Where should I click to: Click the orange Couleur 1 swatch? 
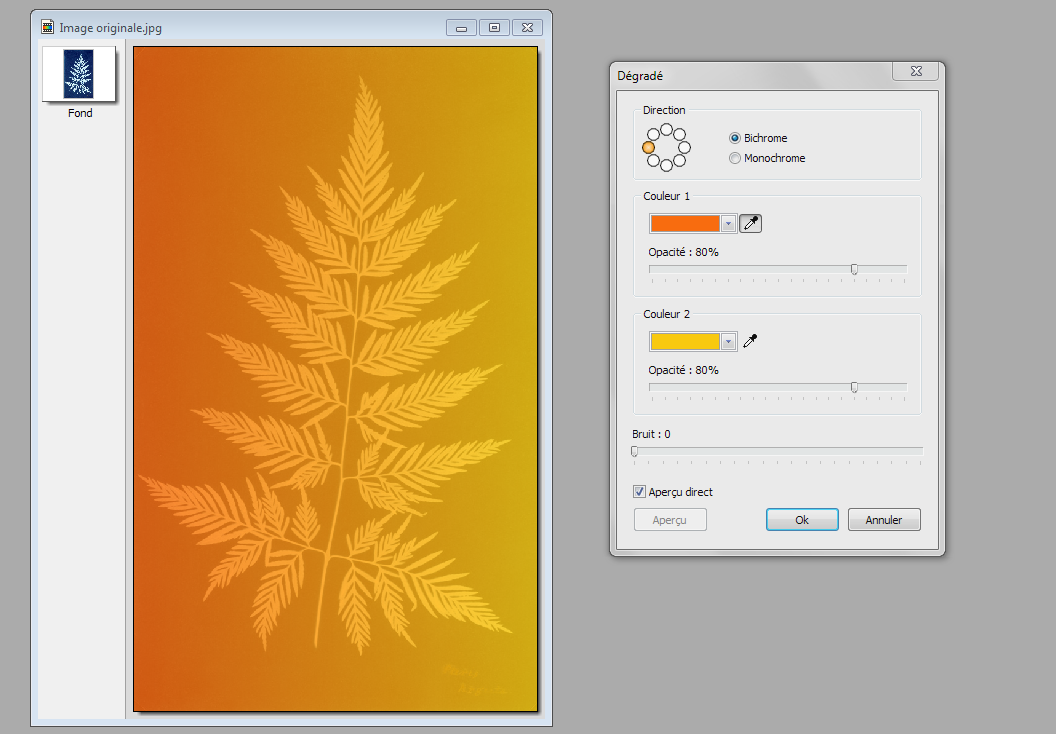[685, 224]
